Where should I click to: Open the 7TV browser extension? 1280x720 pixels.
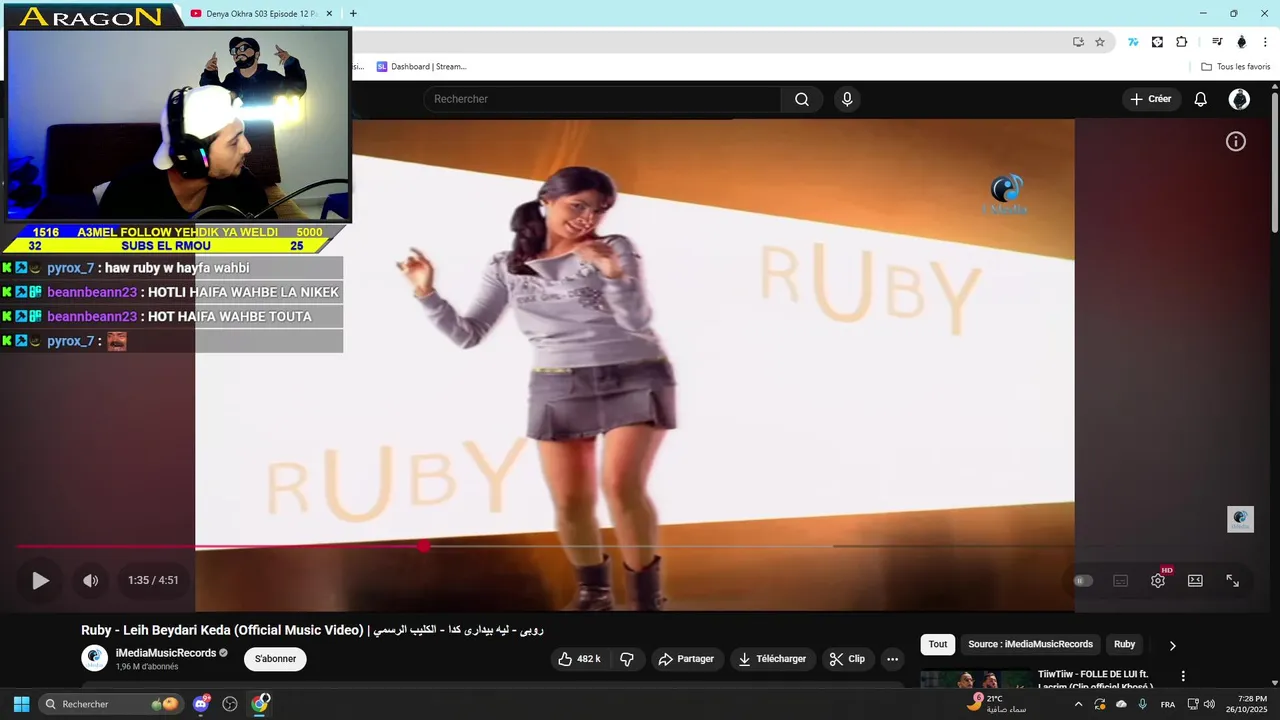click(x=1133, y=42)
